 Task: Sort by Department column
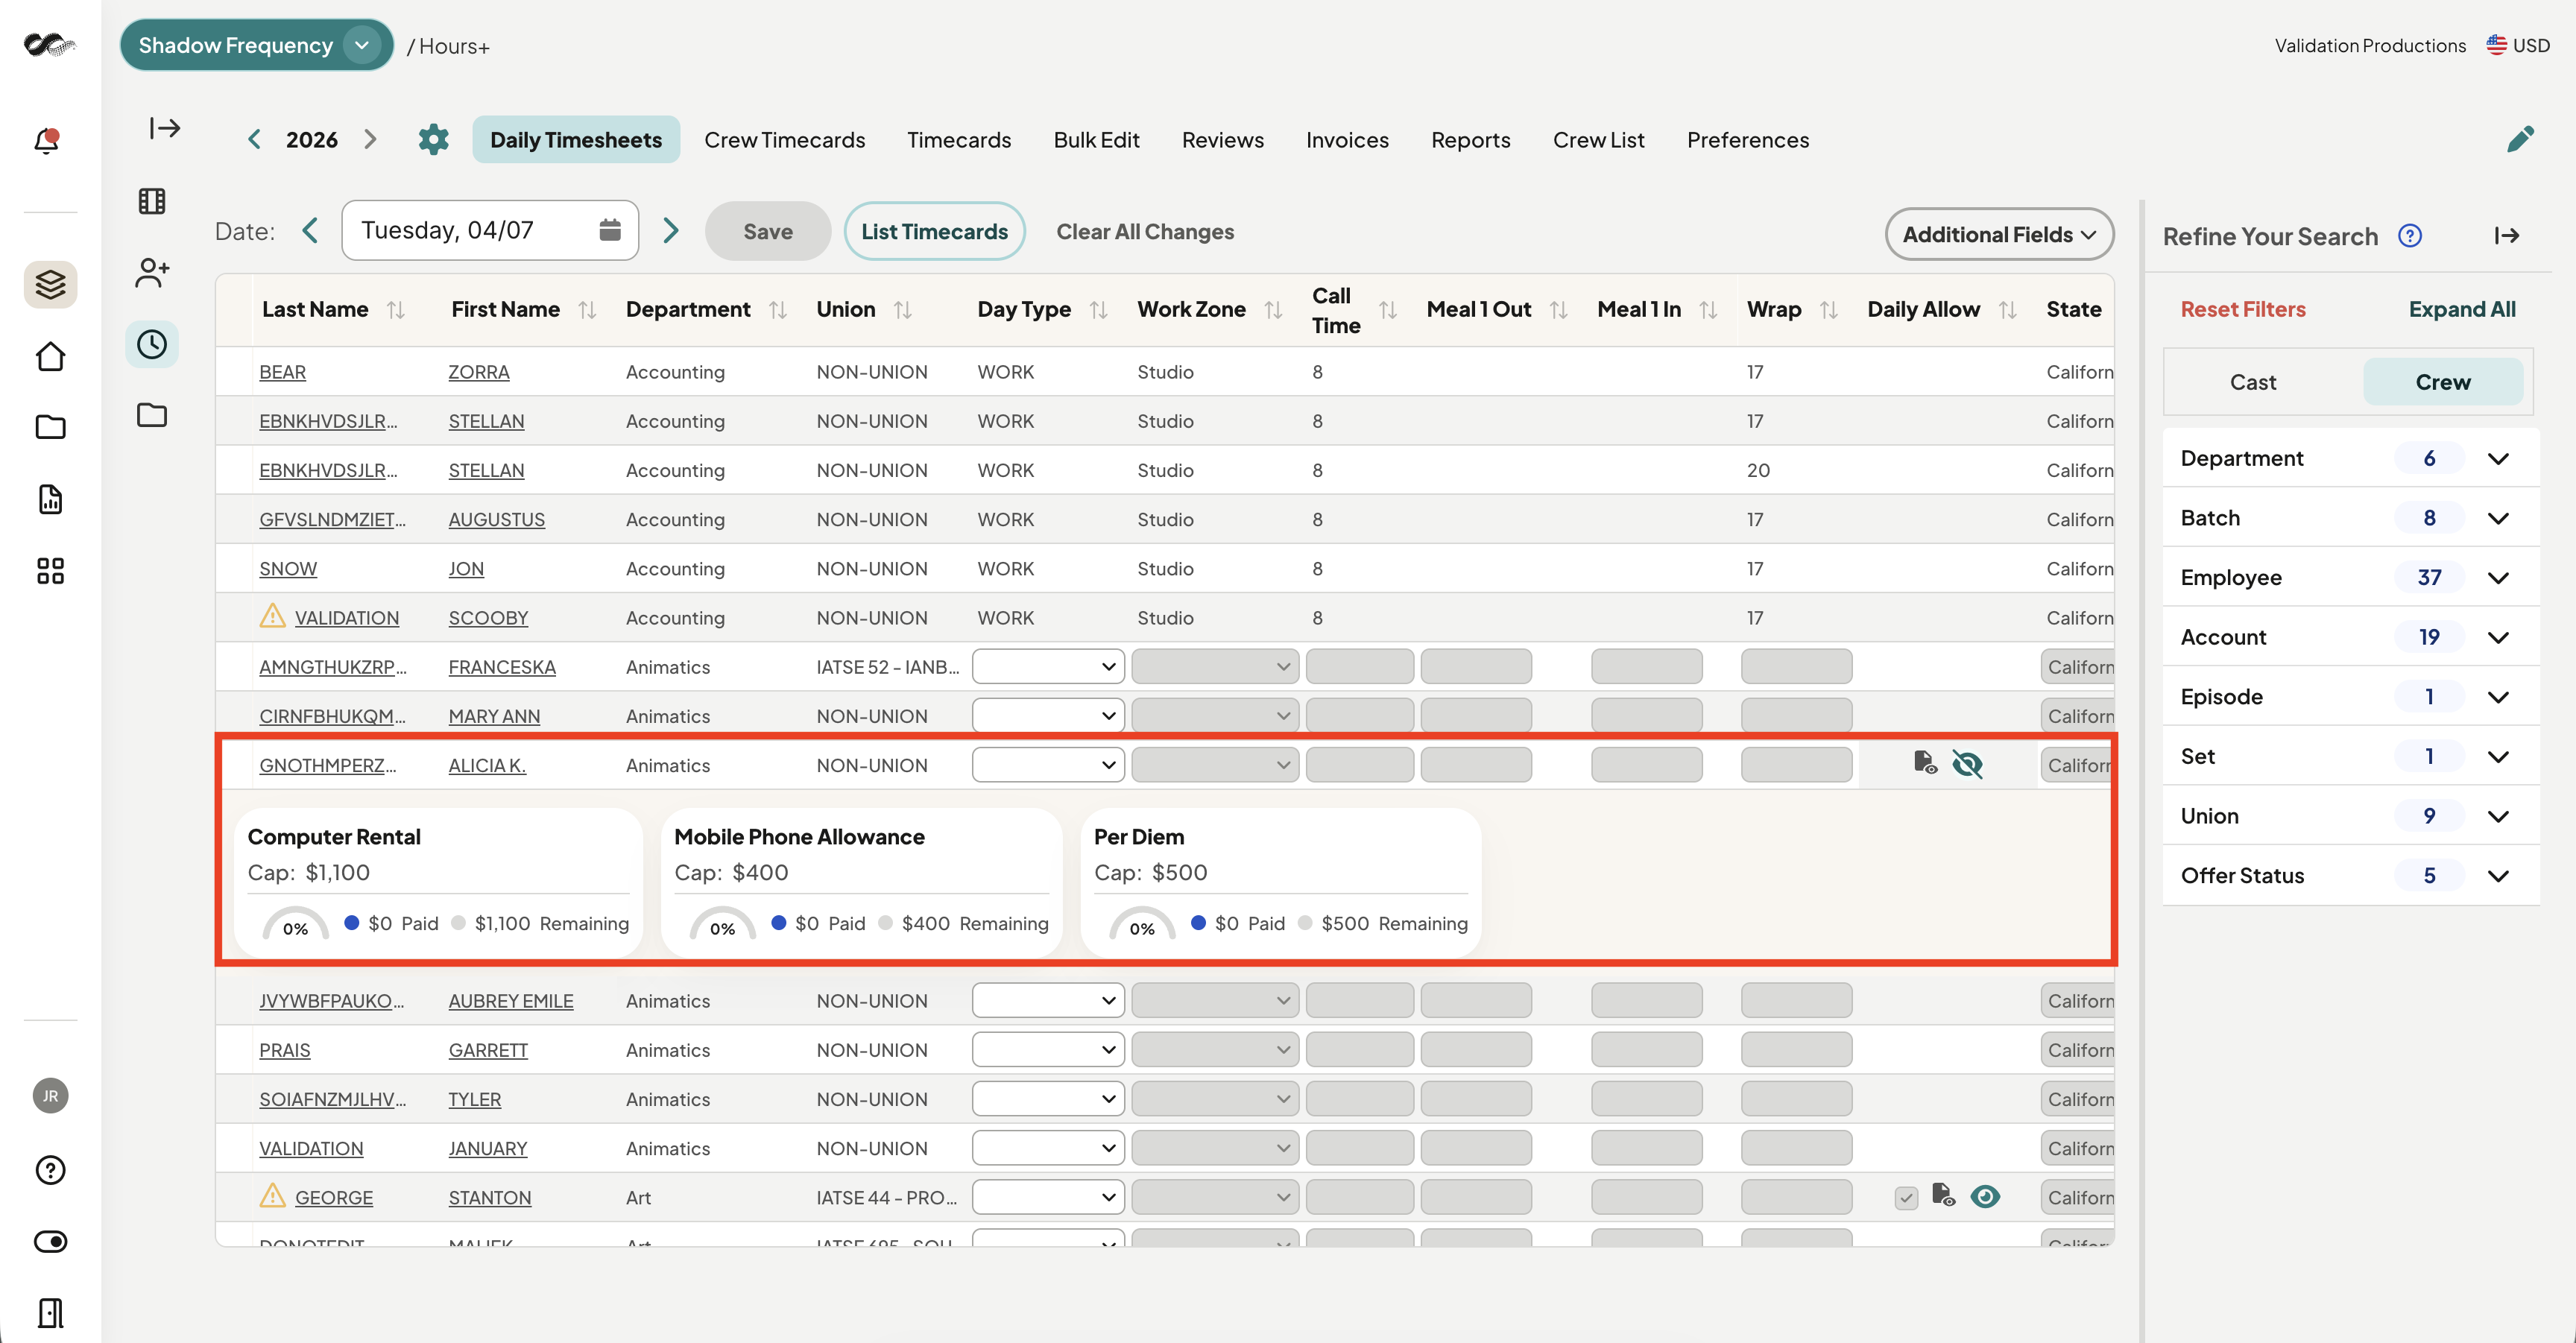pyautogui.click(x=778, y=310)
